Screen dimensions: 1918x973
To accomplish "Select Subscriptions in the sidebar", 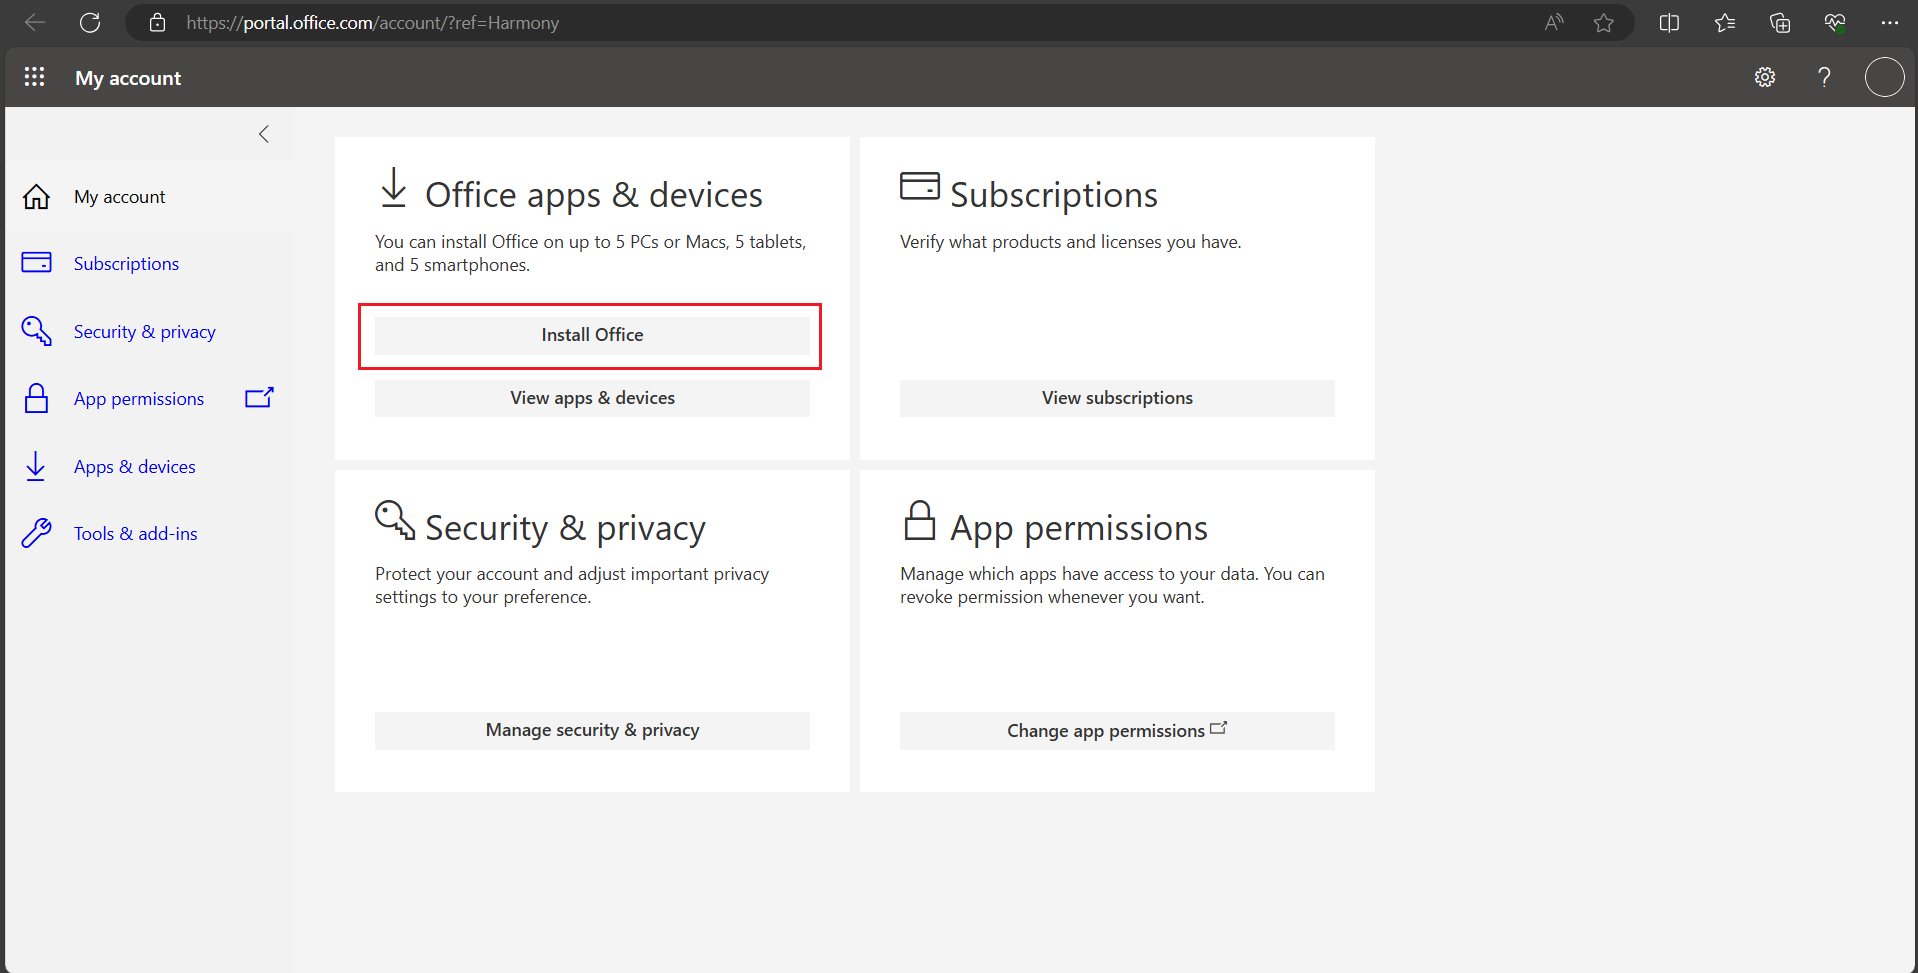I will click(126, 264).
